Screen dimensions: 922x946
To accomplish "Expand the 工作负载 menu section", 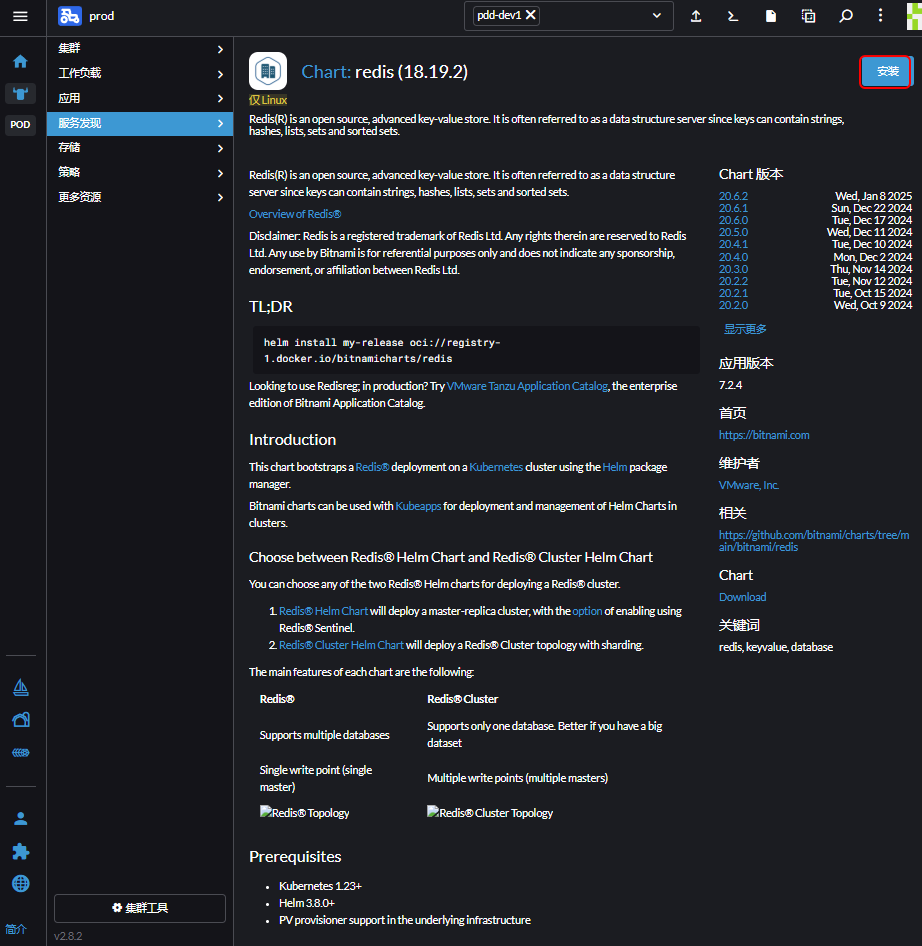I will click(140, 74).
